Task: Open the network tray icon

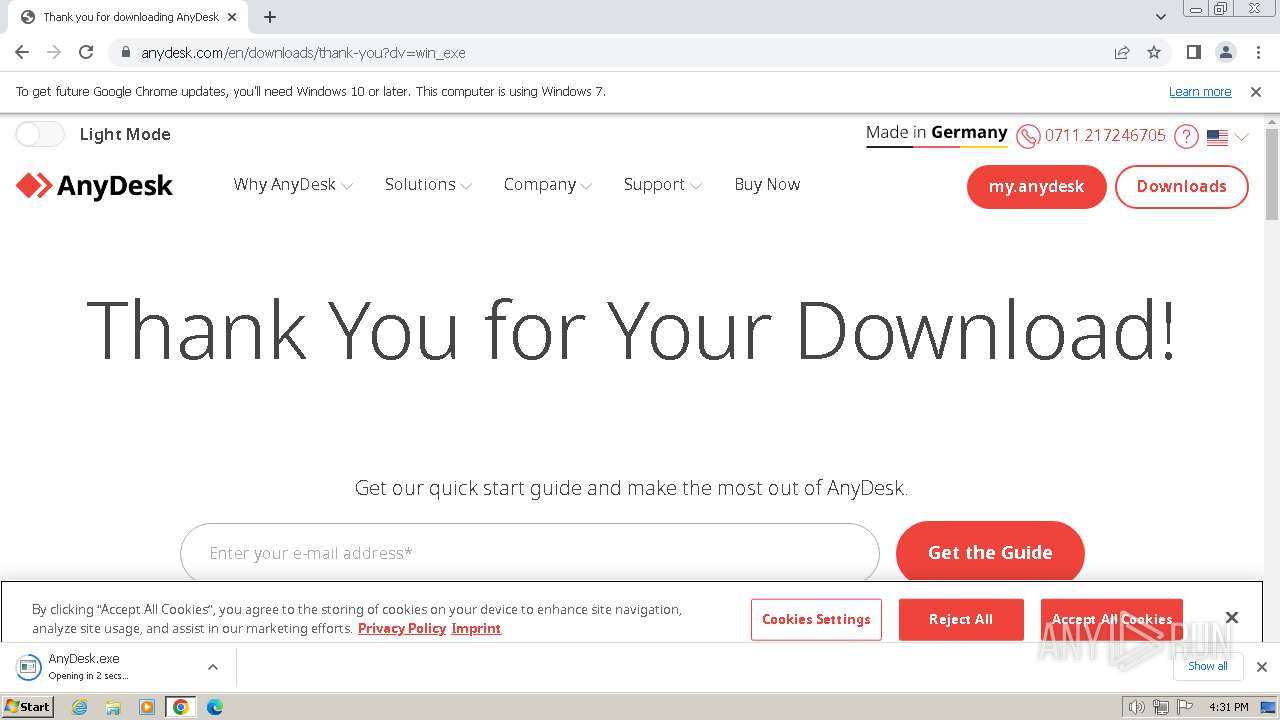Action: coord(1161,707)
